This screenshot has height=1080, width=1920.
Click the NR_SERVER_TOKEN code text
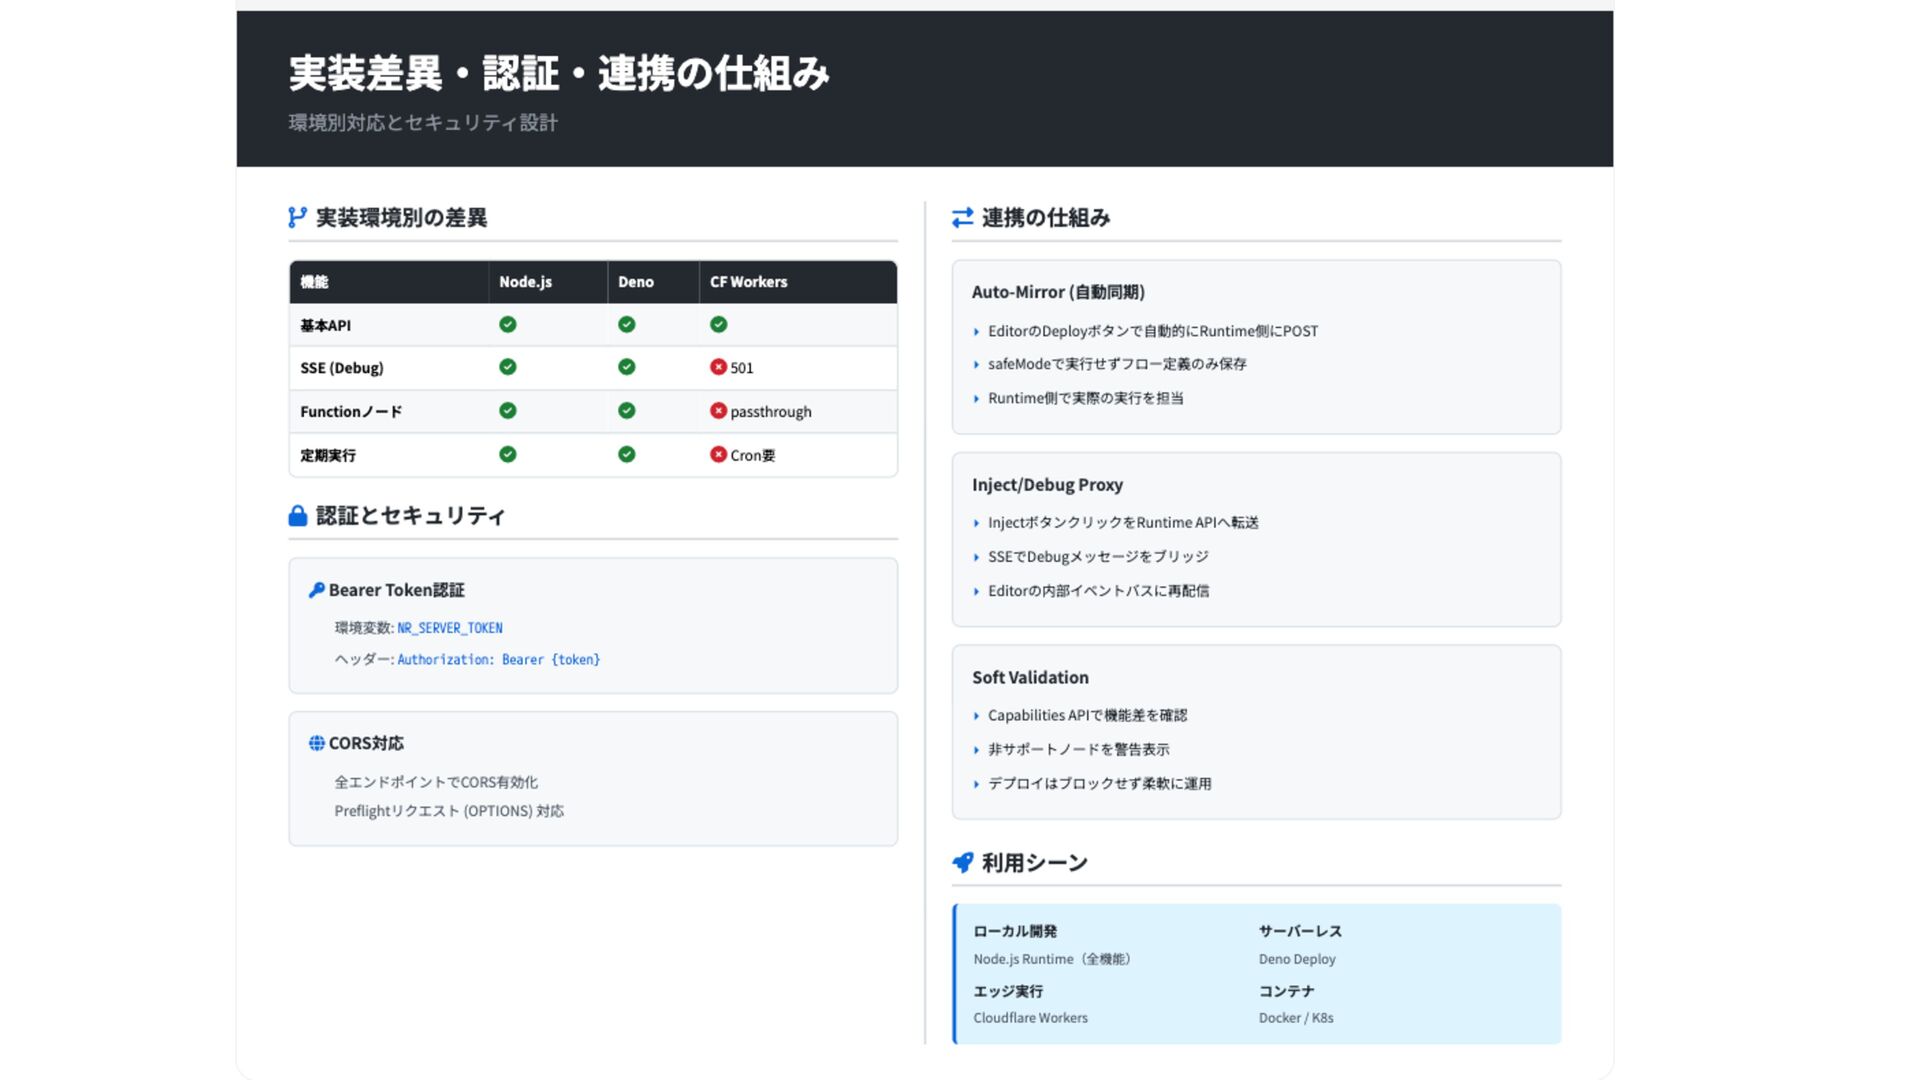click(x=449, y=628)
